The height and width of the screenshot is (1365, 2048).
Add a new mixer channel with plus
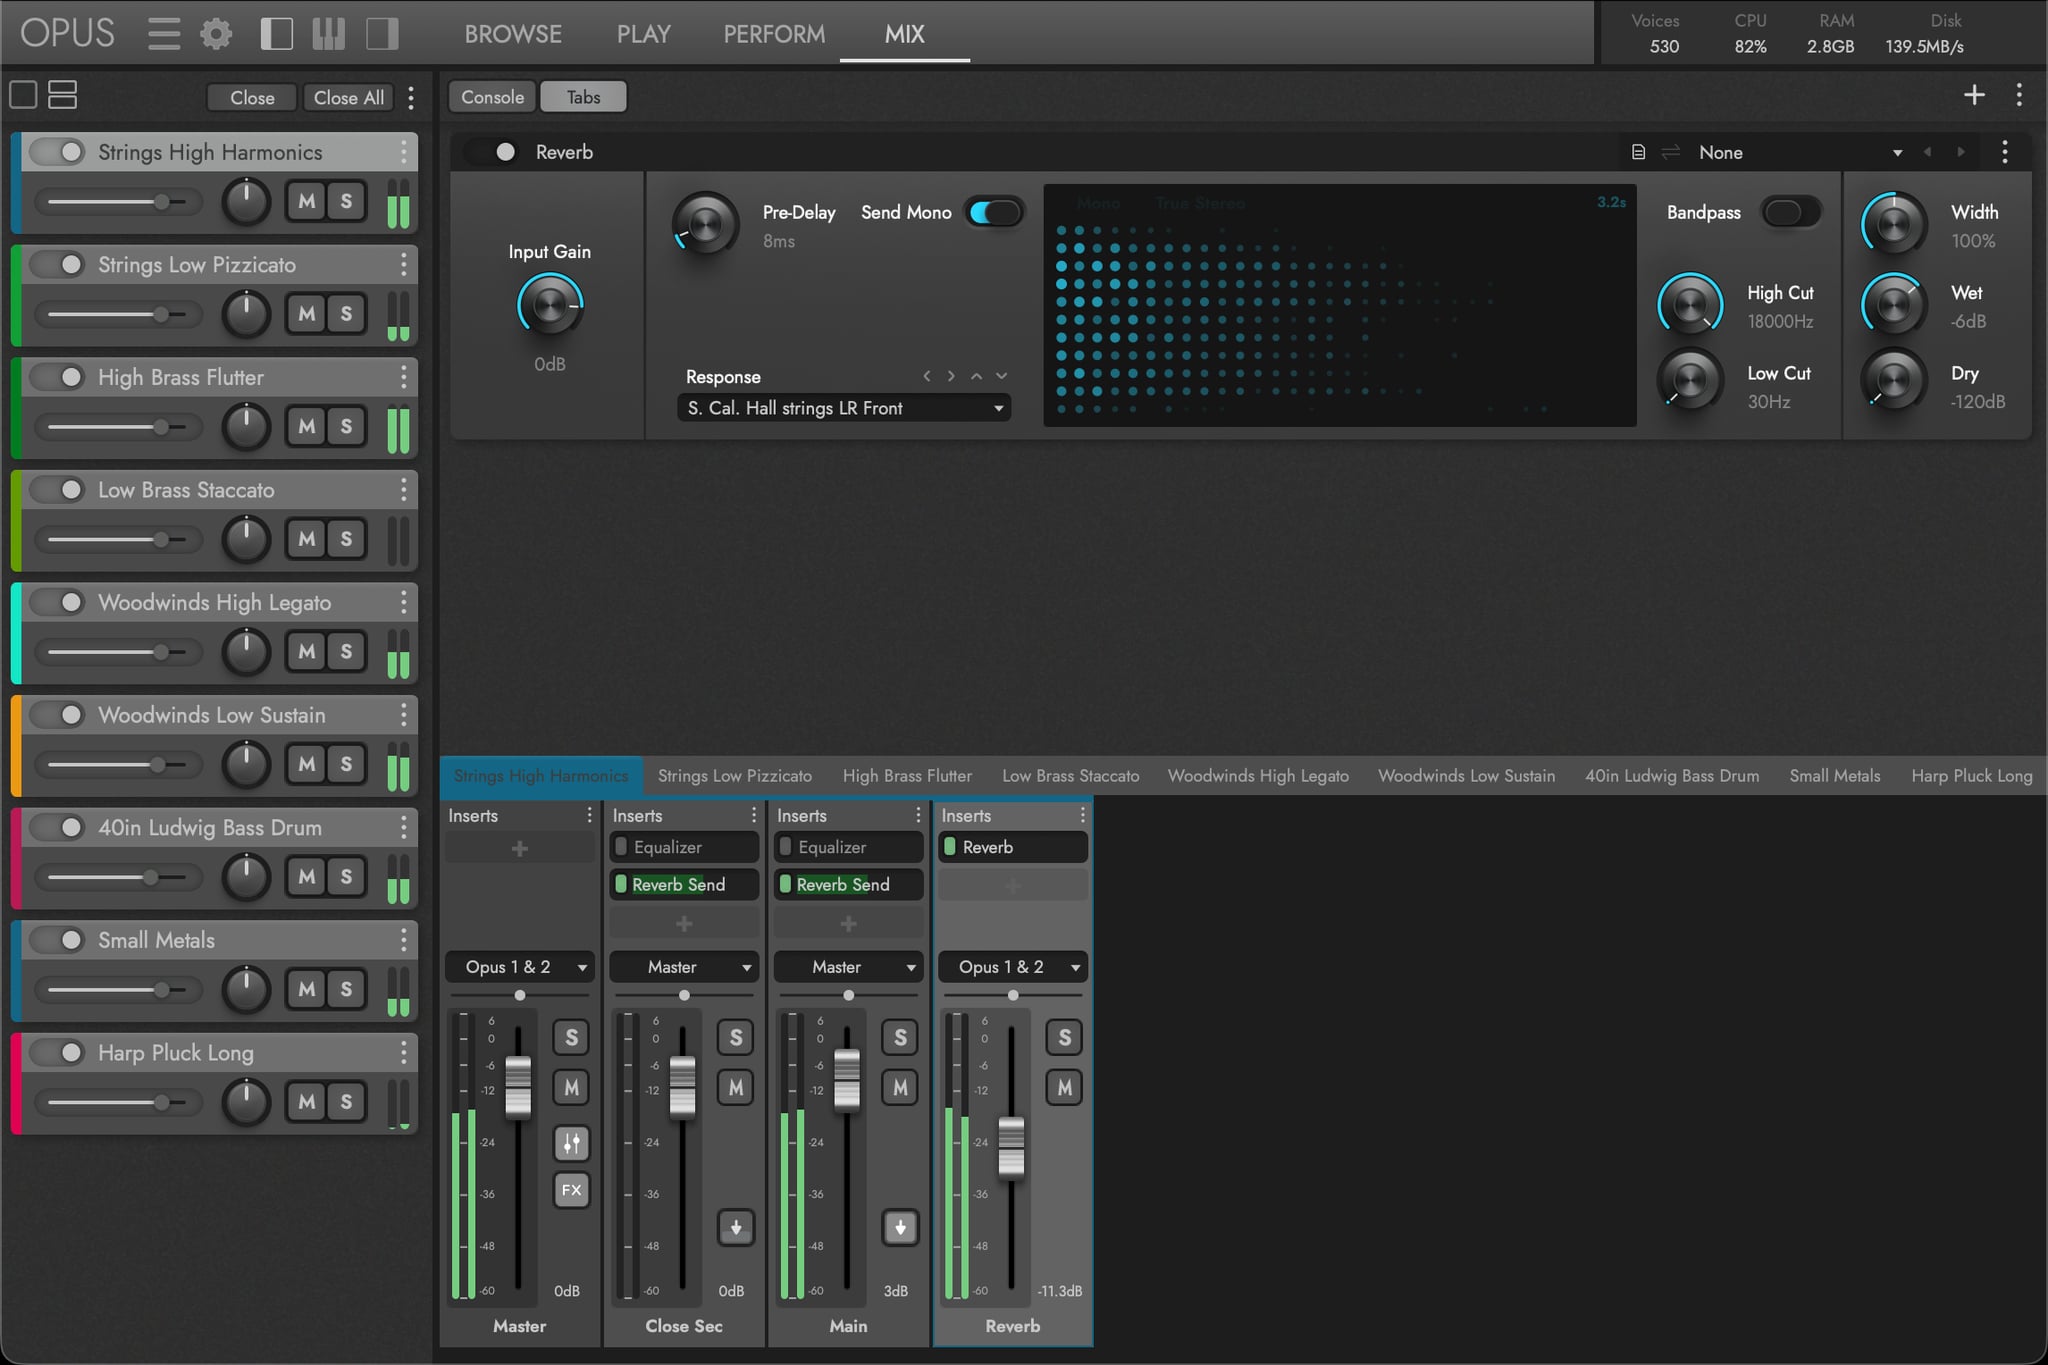[x=1974, y=95]
